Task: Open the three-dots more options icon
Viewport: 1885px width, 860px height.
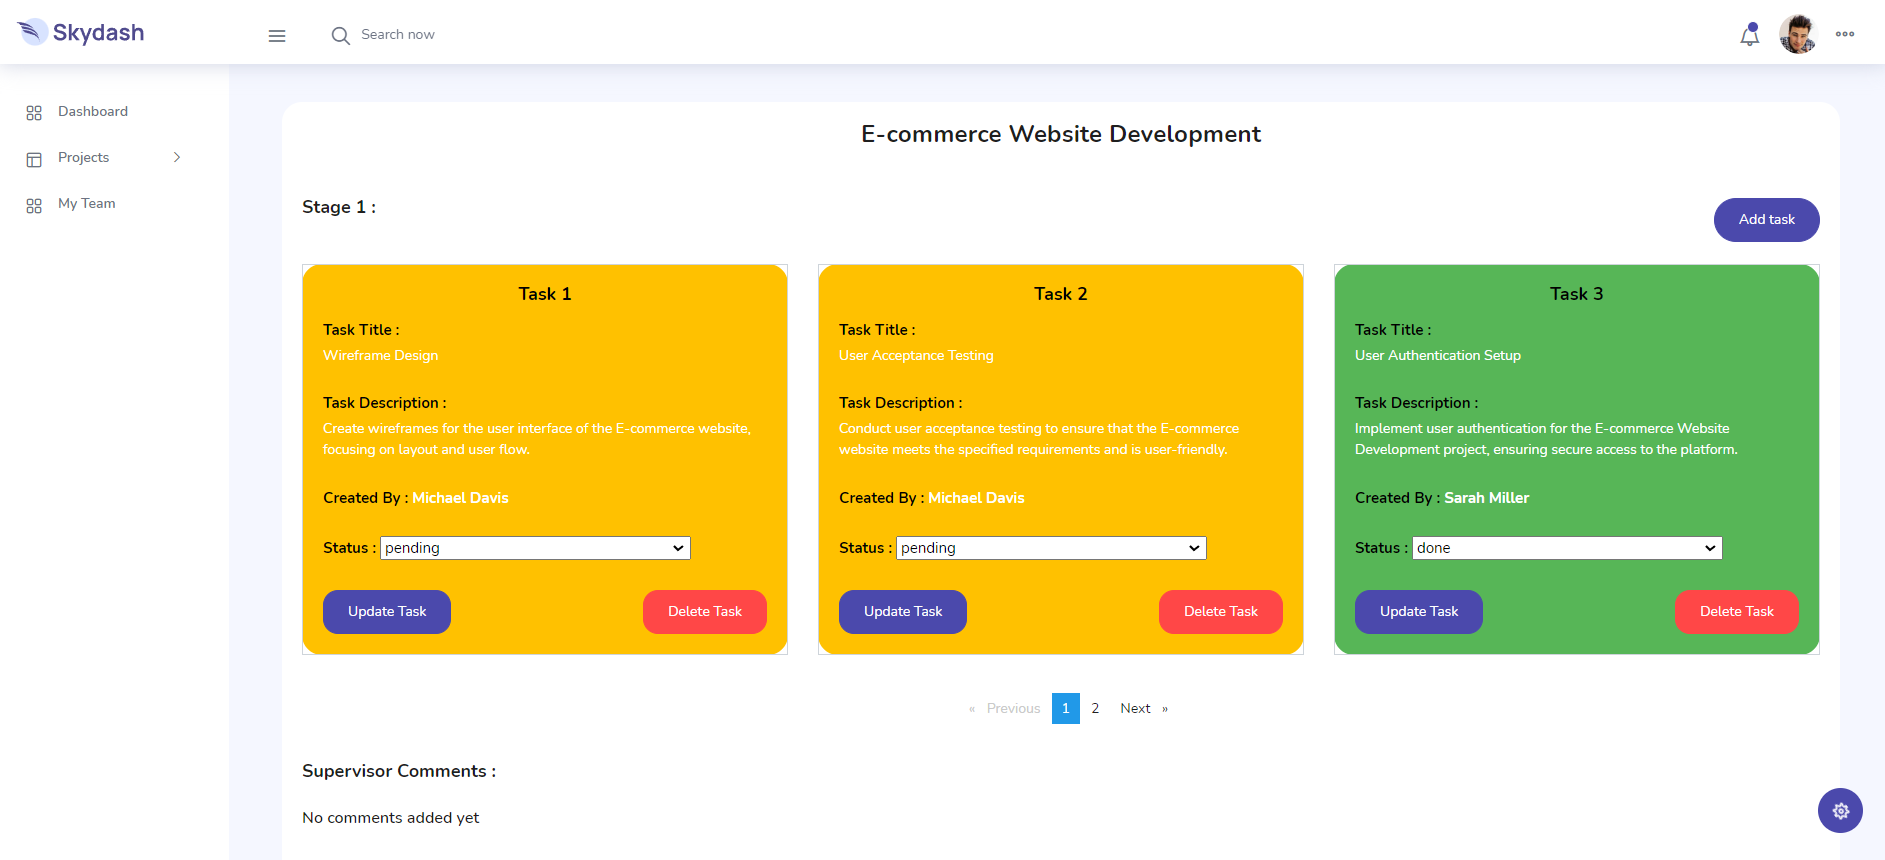Action: (1845, 34)
